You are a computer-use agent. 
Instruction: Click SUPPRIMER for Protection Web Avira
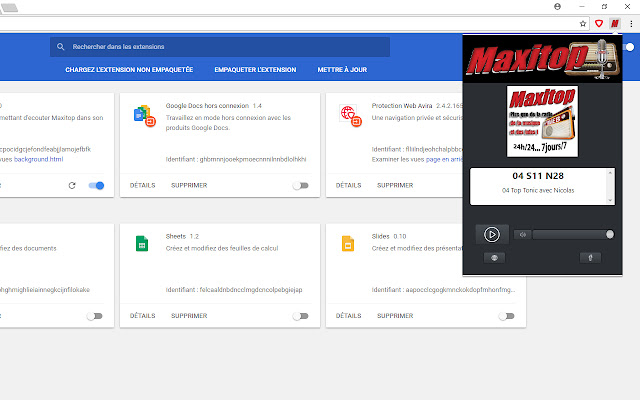coord(395,185)
